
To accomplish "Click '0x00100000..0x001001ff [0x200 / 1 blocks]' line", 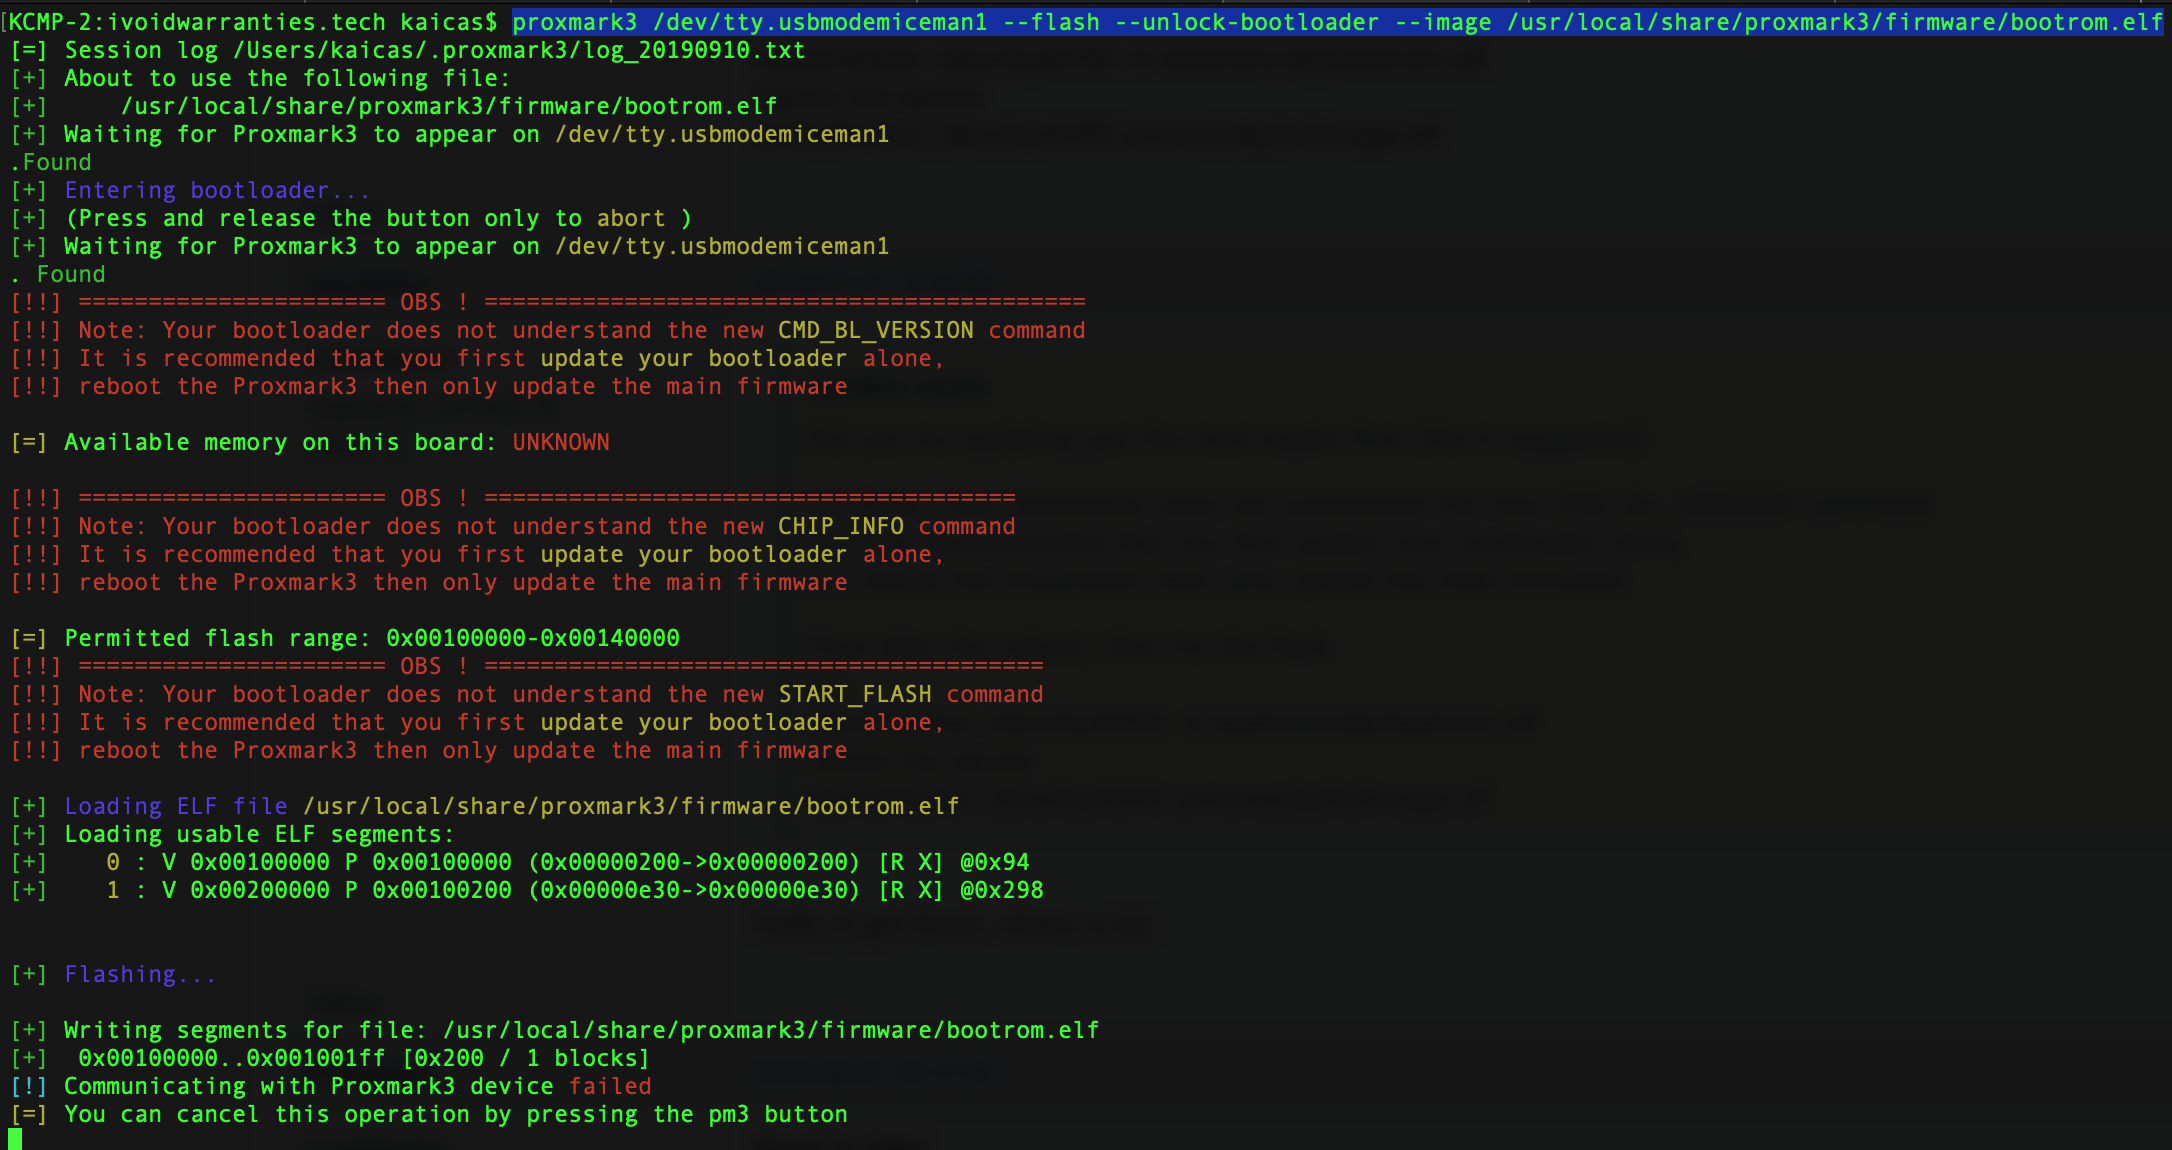I will [x=330, y=1058].
